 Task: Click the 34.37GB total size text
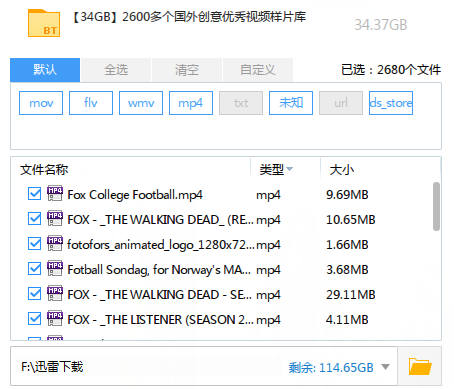coord(381,25)
